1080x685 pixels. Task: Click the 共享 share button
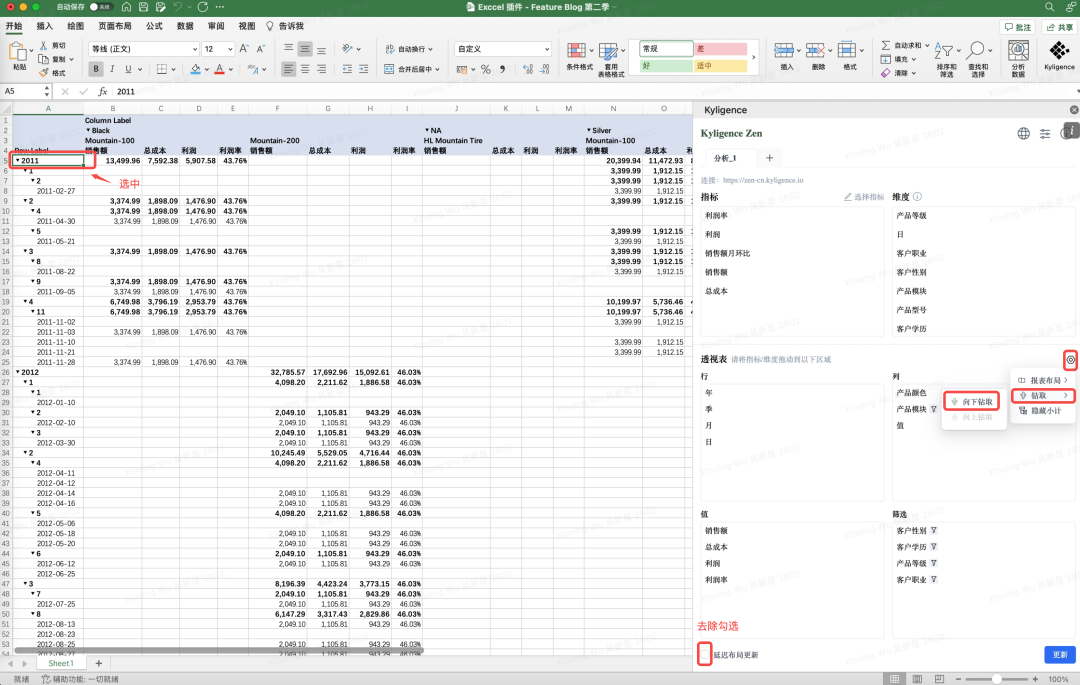(1059, 27)
